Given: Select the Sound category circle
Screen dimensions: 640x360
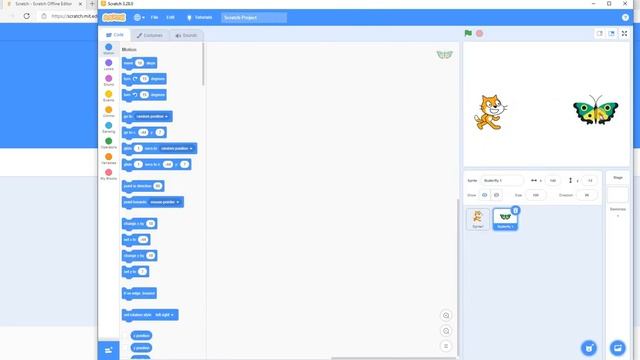Looking at the screenshot, I should point(109,78).
